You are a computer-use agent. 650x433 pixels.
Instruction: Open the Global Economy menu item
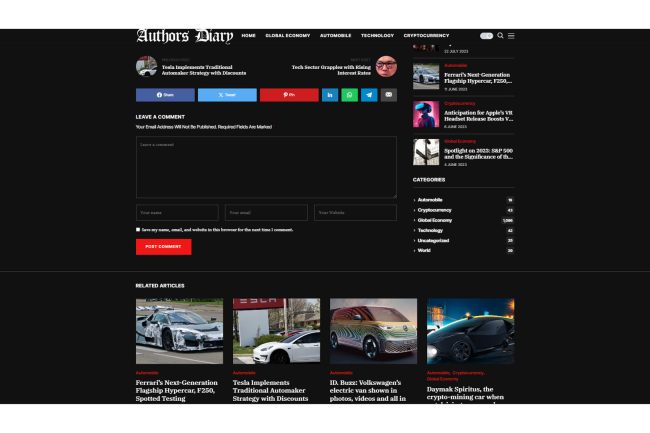[287, 35]
